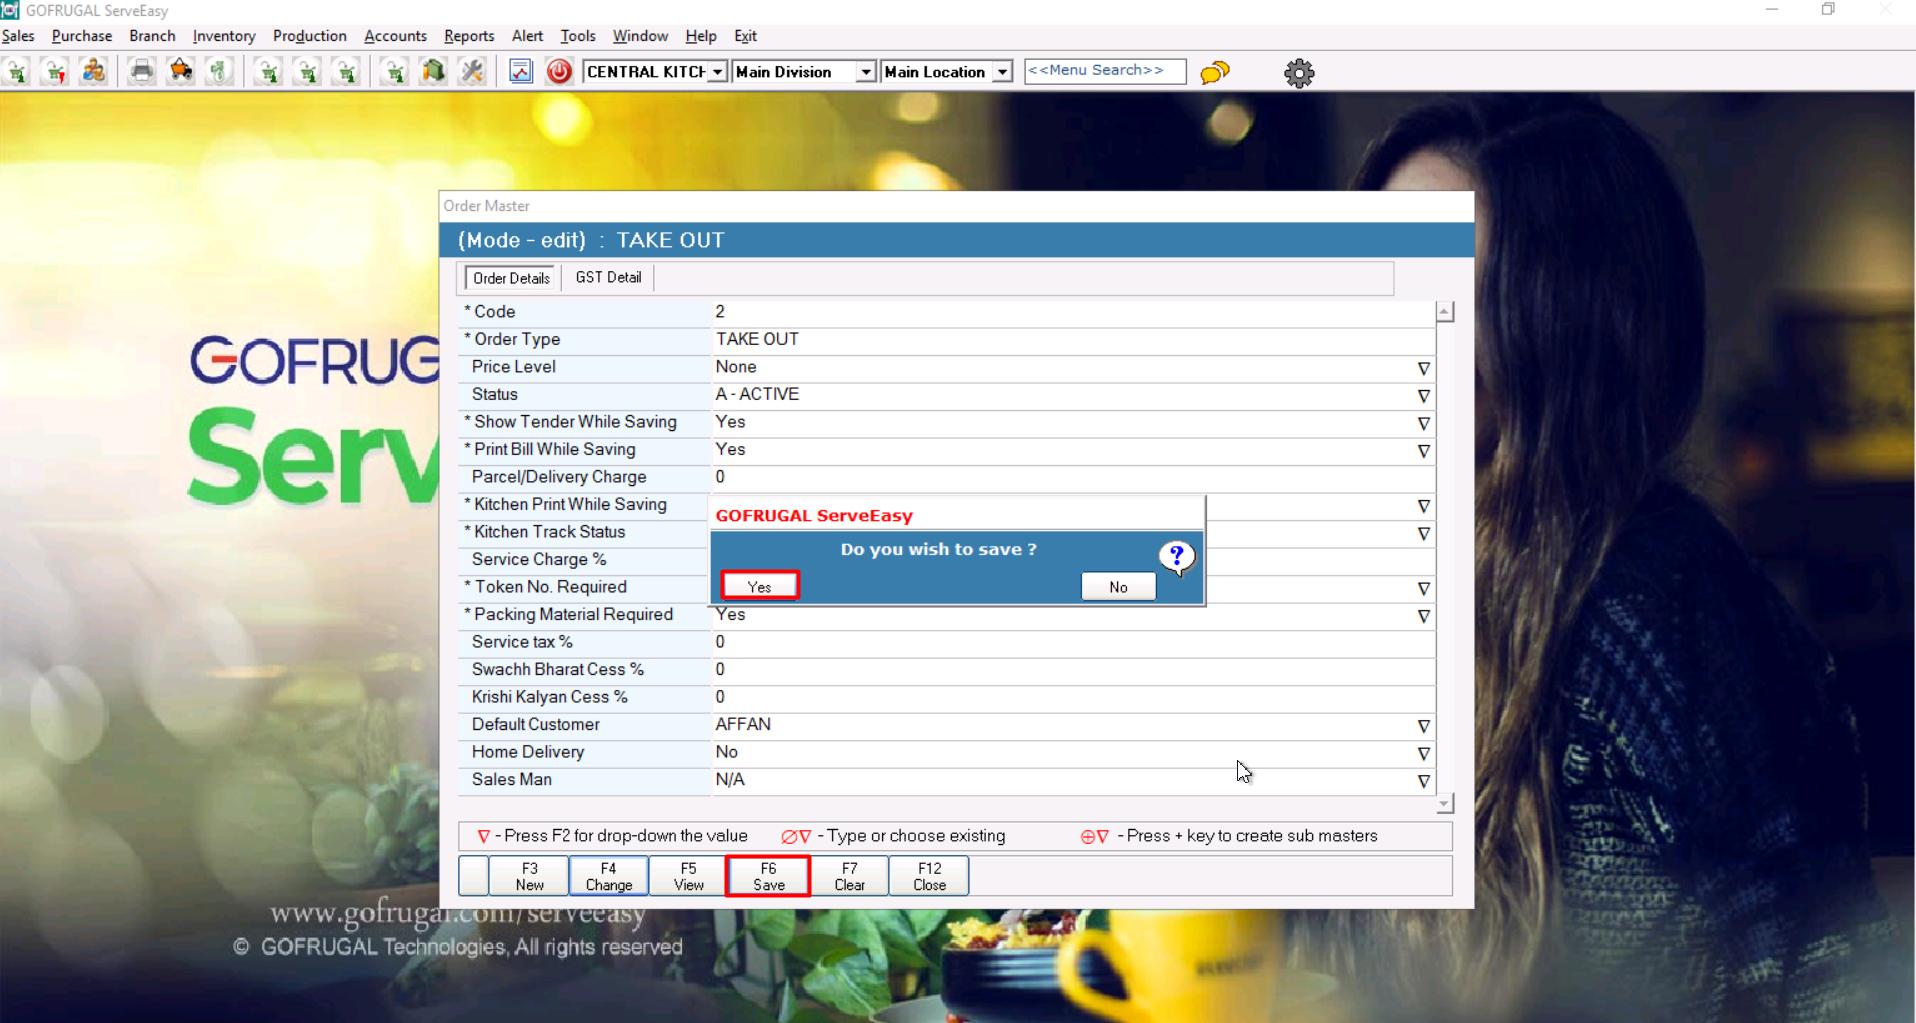
Task: Open the orange delivery basket icon
Action: point(181,72)
